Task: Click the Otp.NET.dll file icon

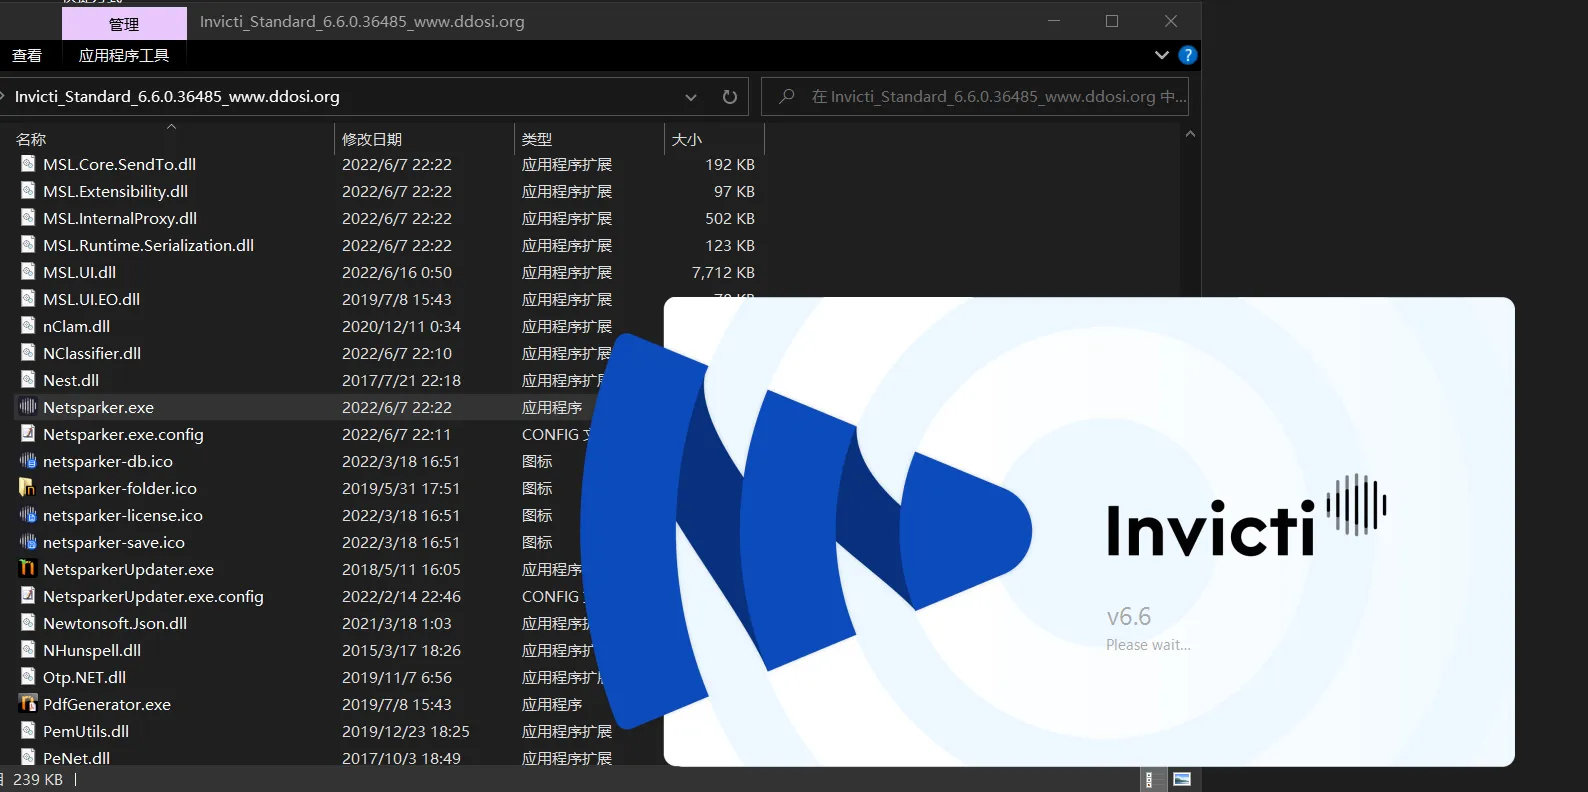Action: coord(28,677)
